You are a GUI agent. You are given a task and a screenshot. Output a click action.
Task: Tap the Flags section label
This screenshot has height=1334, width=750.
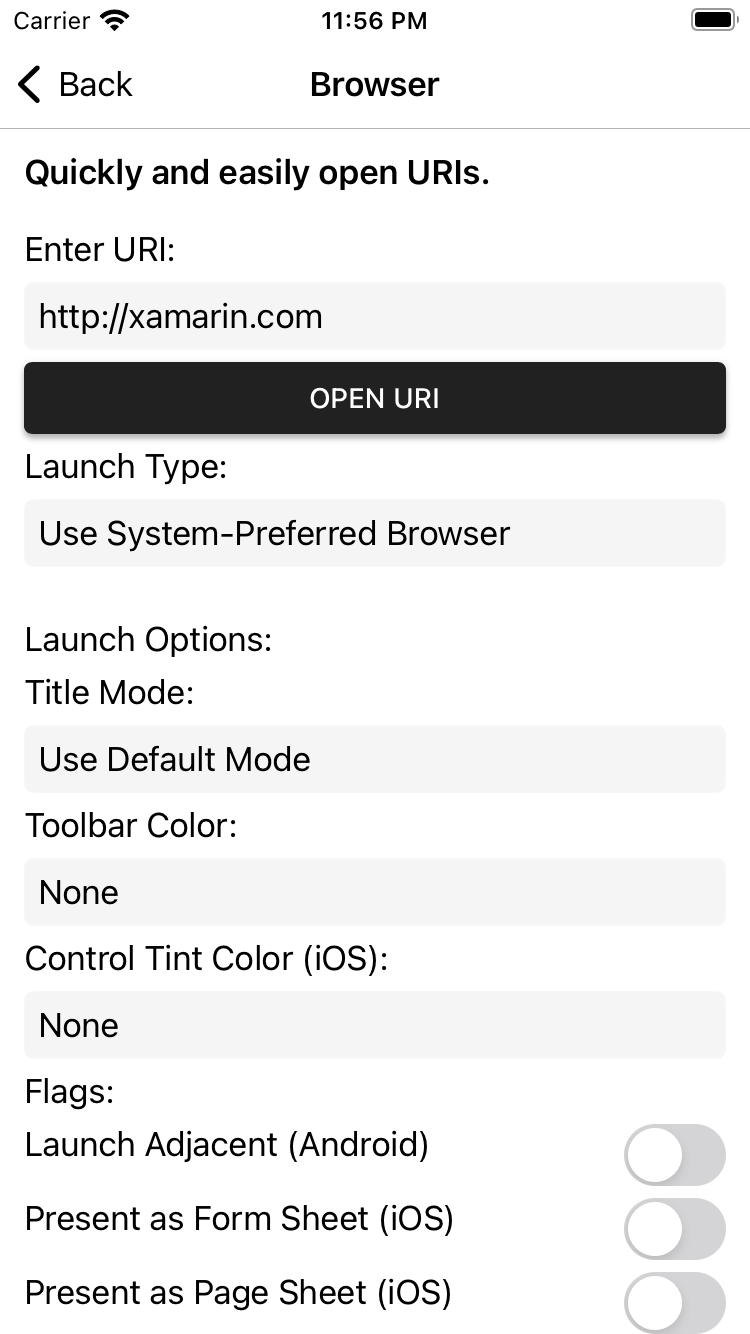point(67,1092)
